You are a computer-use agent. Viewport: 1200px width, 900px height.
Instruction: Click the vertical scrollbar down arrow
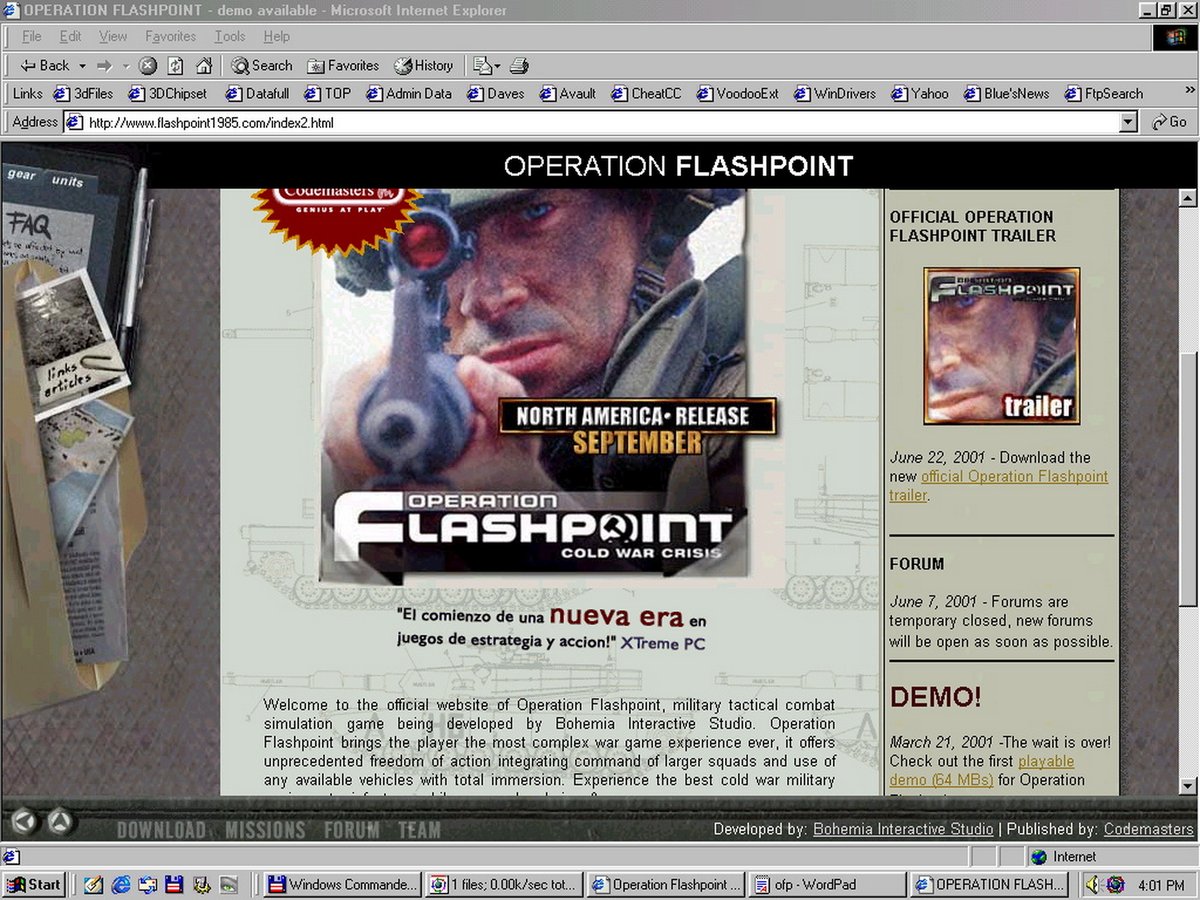coord(1188,786)
